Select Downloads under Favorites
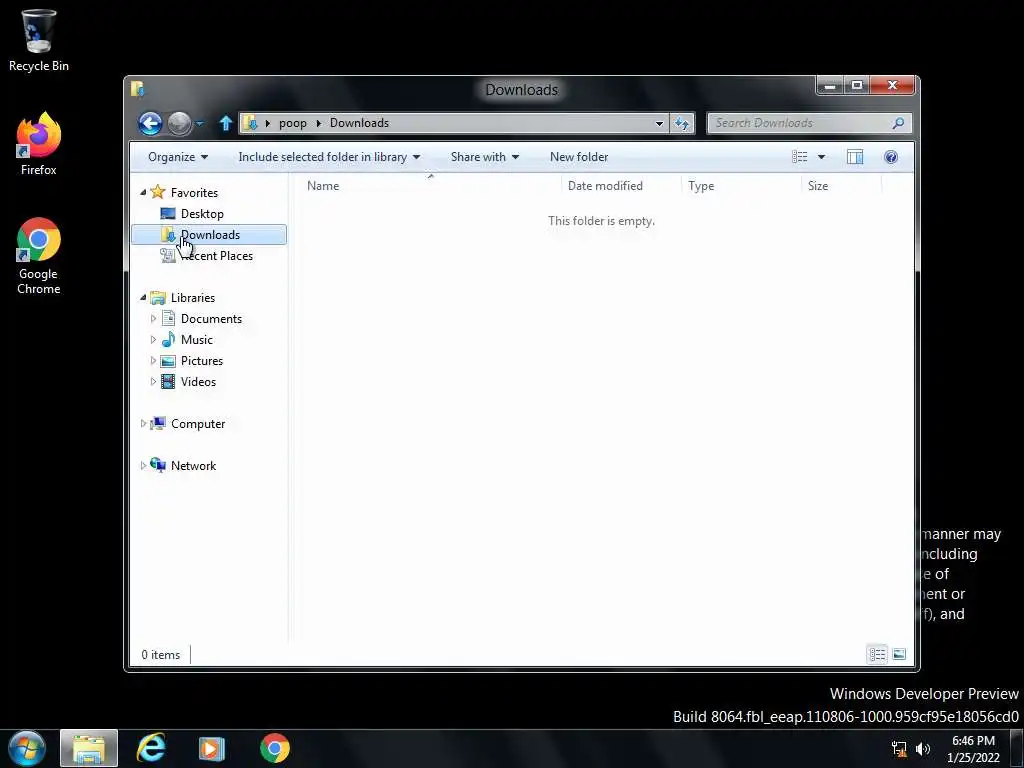1024x768 pixels. click(x=209, y=234)
